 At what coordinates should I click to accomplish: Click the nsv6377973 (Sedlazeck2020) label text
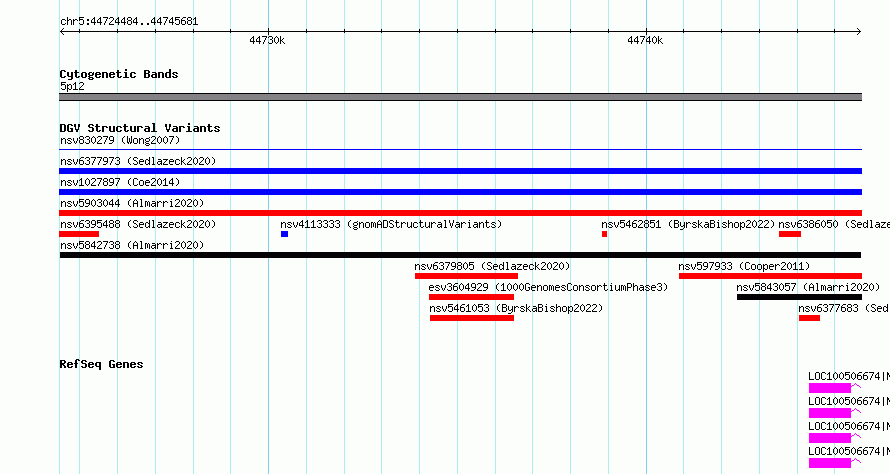[x=138, y=161]
